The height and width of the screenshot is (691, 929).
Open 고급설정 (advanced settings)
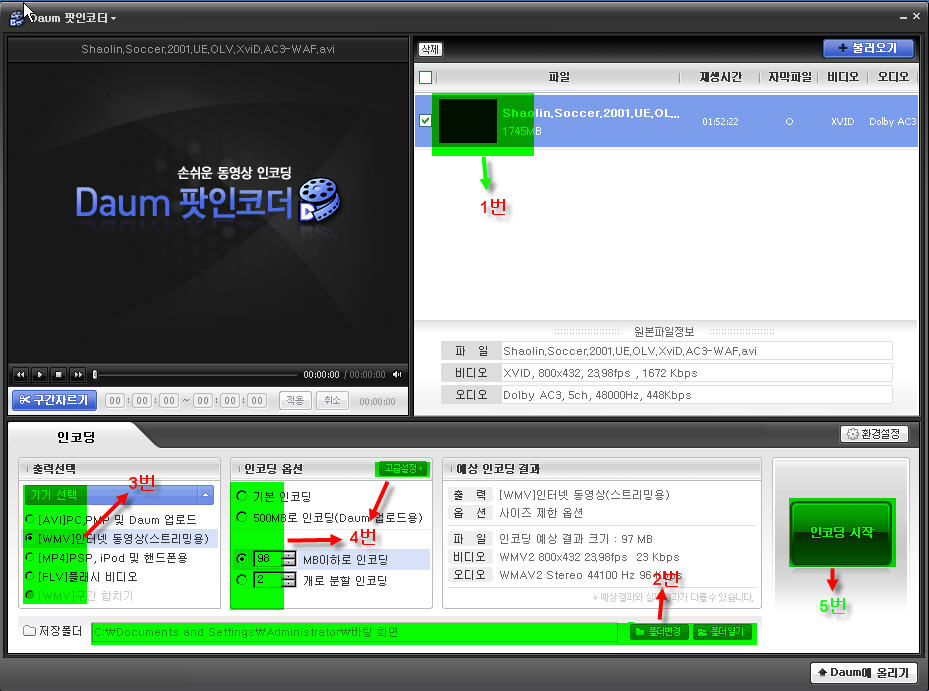(403, 469)
